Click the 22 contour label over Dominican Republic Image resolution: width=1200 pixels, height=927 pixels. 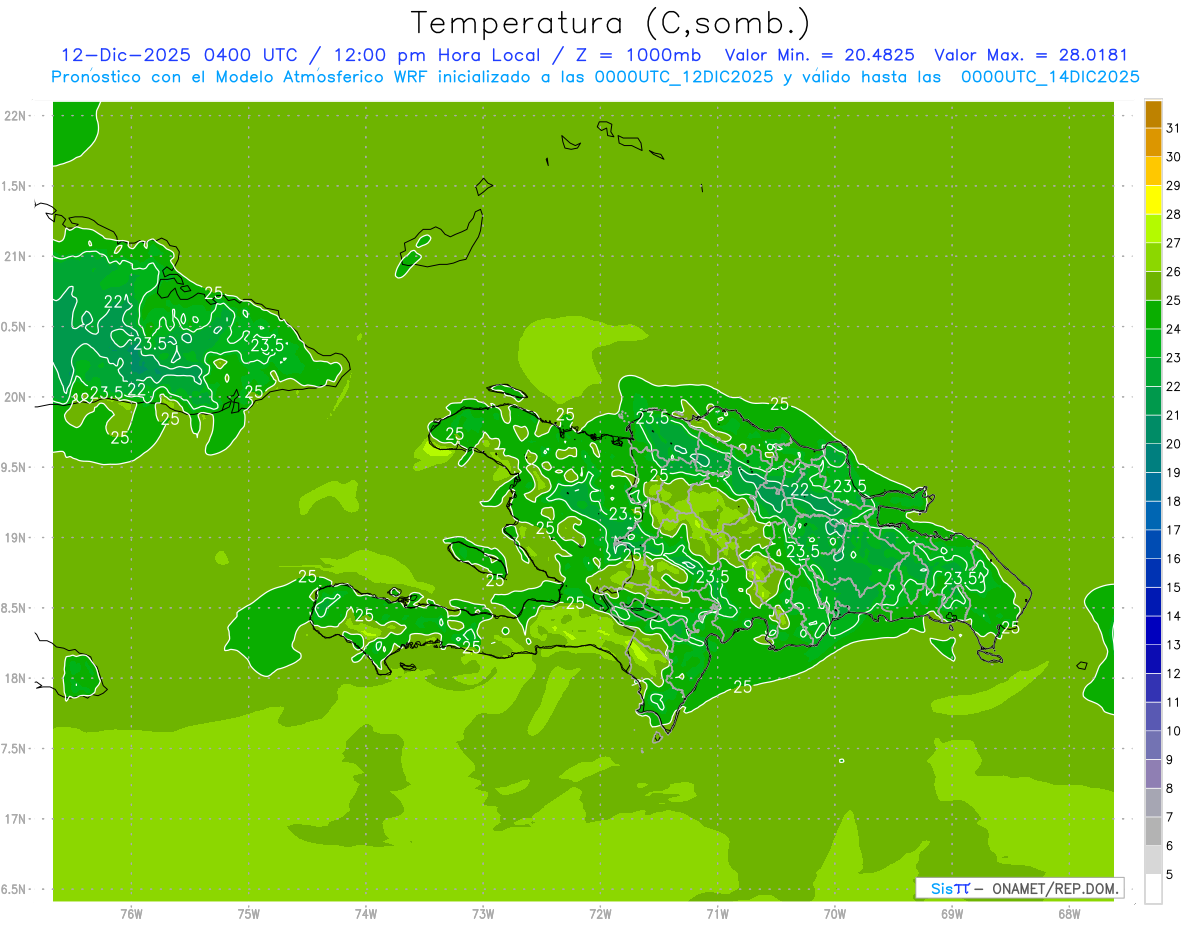tap(799, 489)
